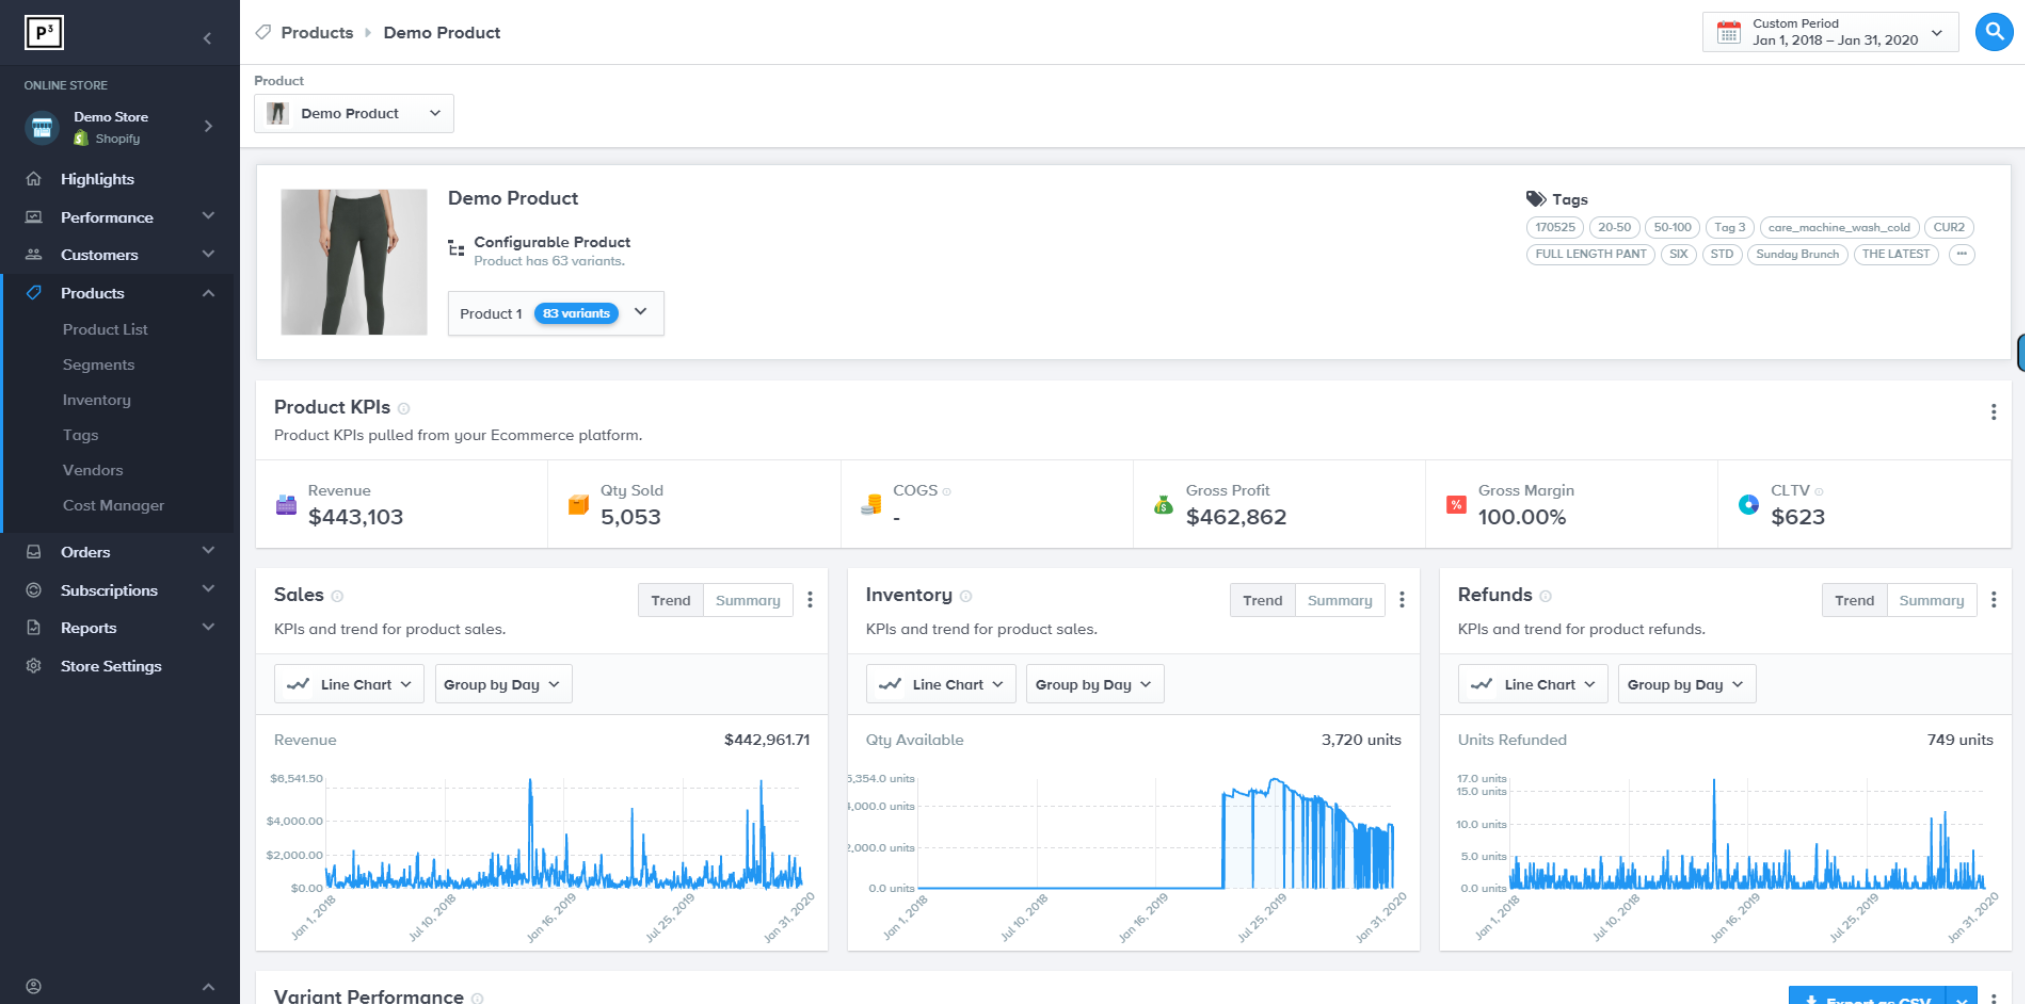Open Highlights from the sidebar

click(x=98, y=178)
